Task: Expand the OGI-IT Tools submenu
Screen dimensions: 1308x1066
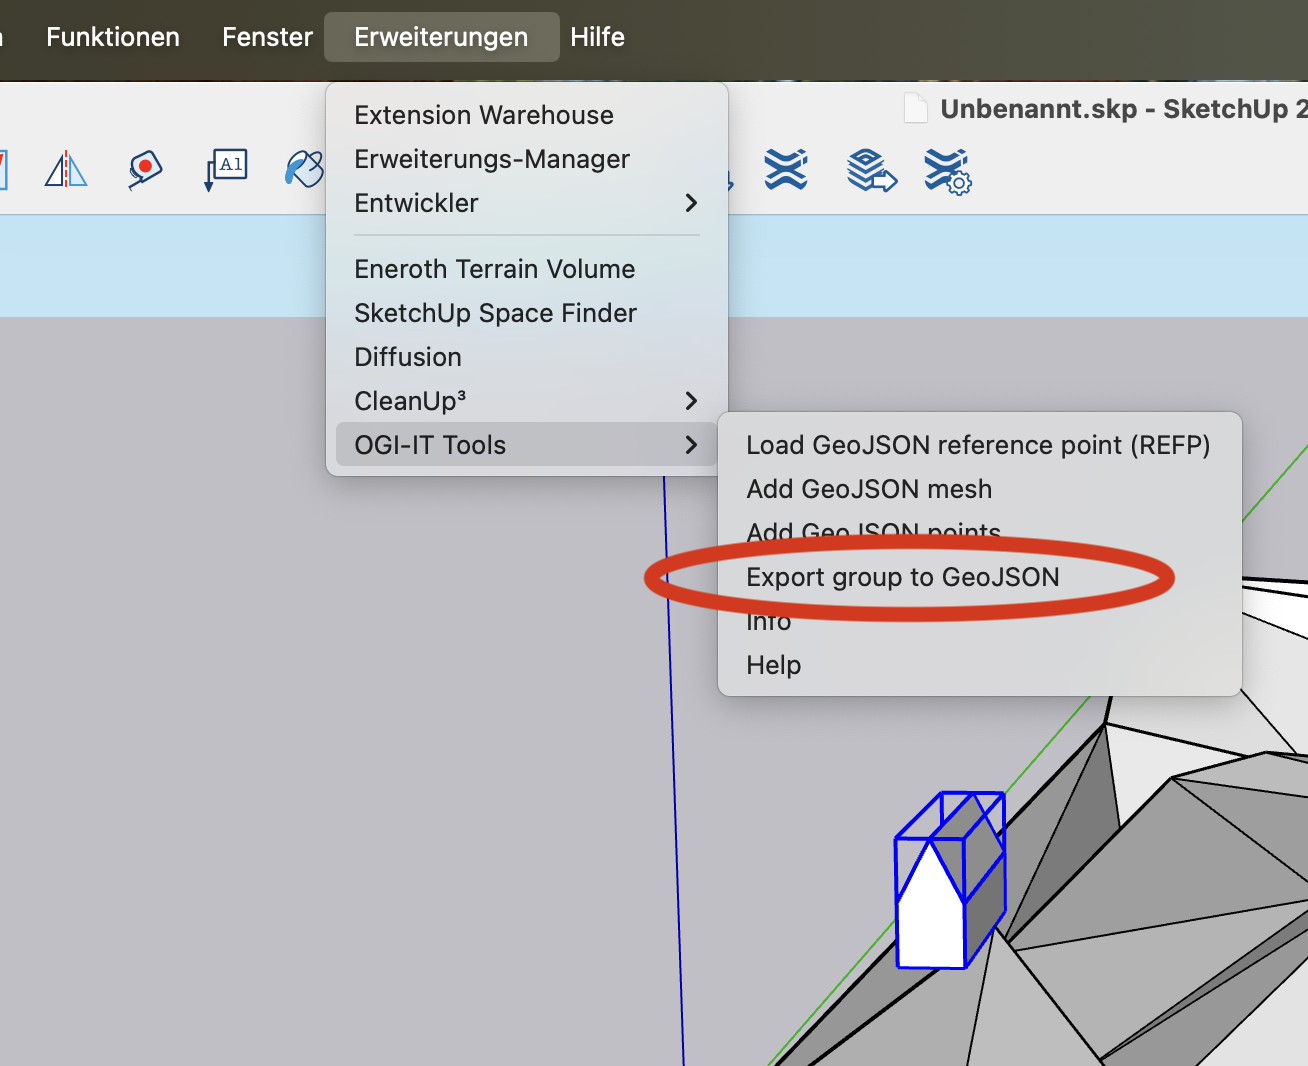Action: pos(527,445)
